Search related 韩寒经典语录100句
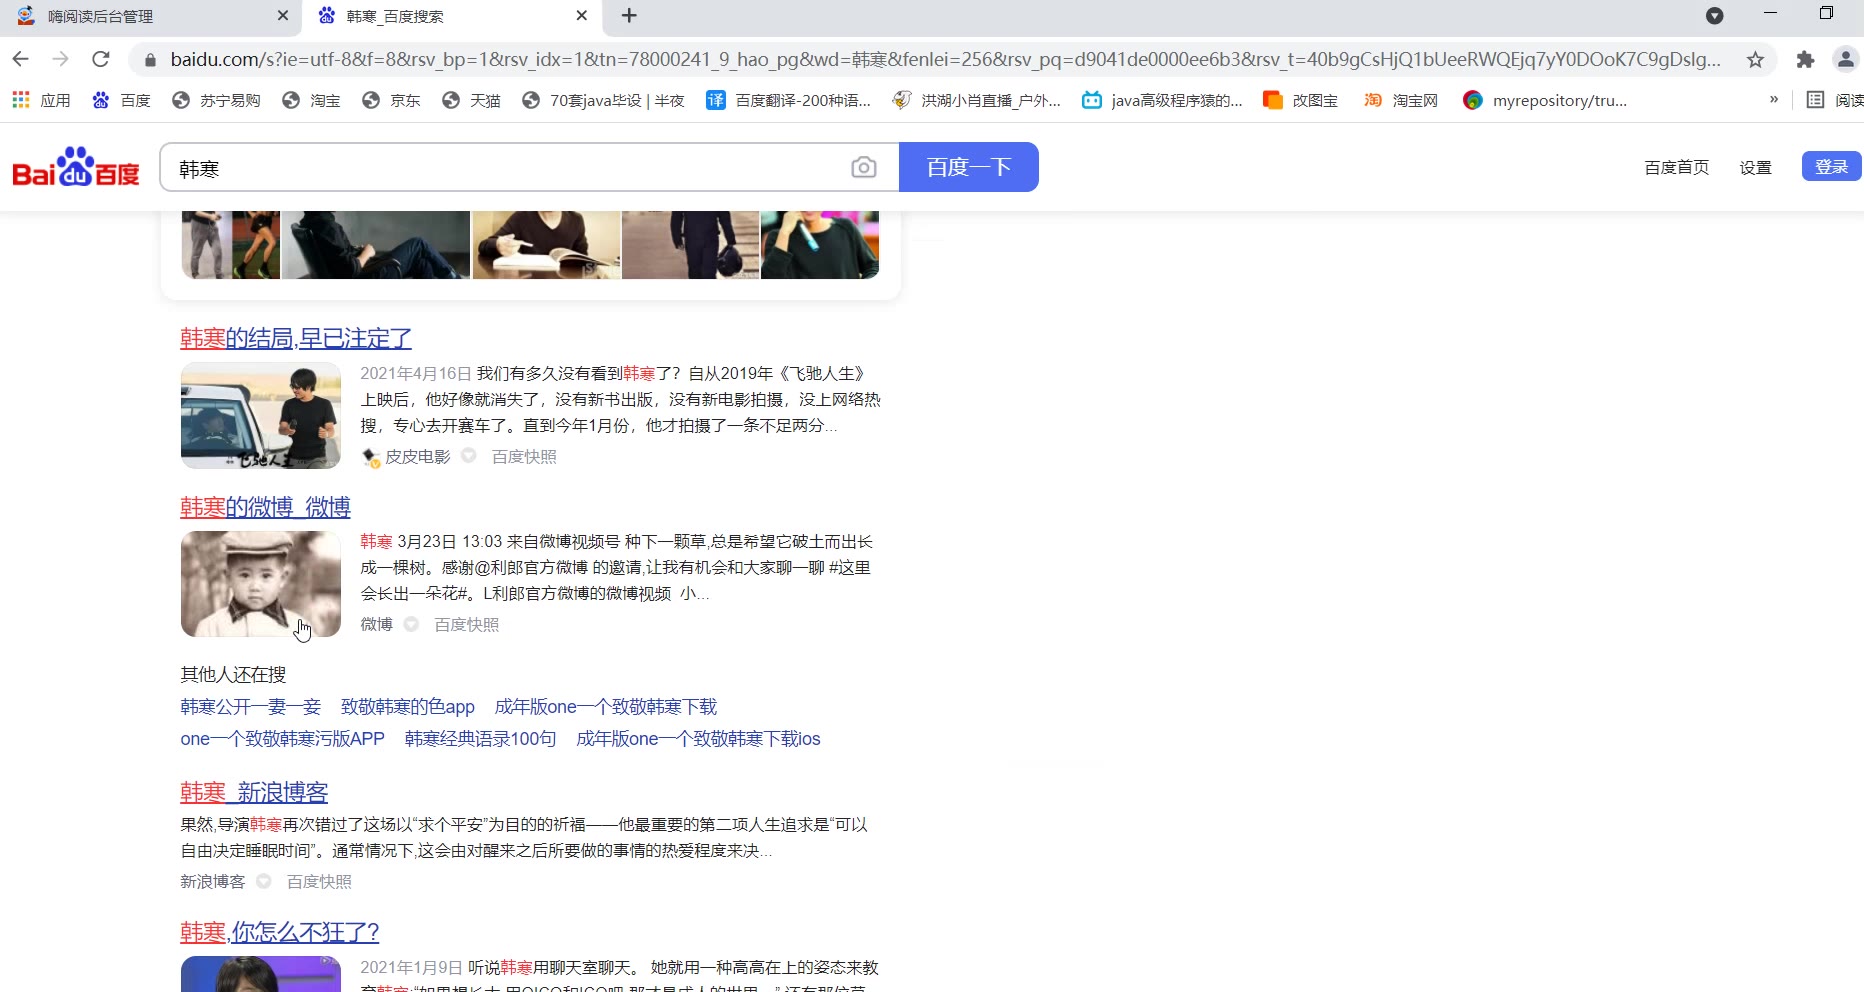The height and width of the screenshot is (992, 1864). [x=481, y=739]
